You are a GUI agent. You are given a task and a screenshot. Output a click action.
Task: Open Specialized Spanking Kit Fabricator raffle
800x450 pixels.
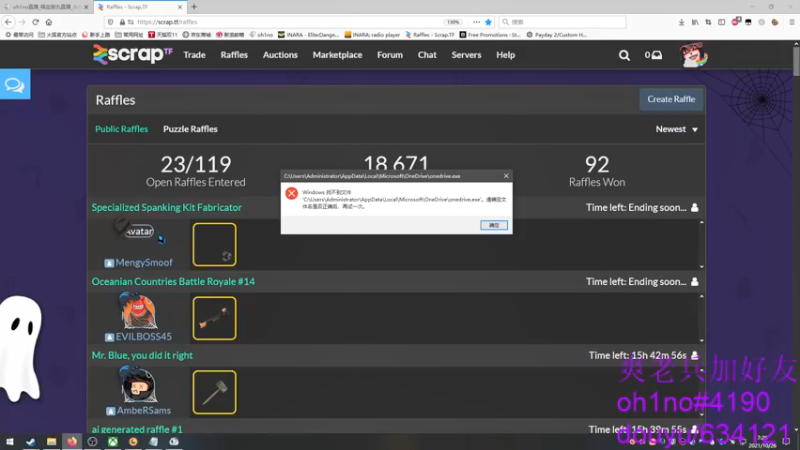[167, 208]
